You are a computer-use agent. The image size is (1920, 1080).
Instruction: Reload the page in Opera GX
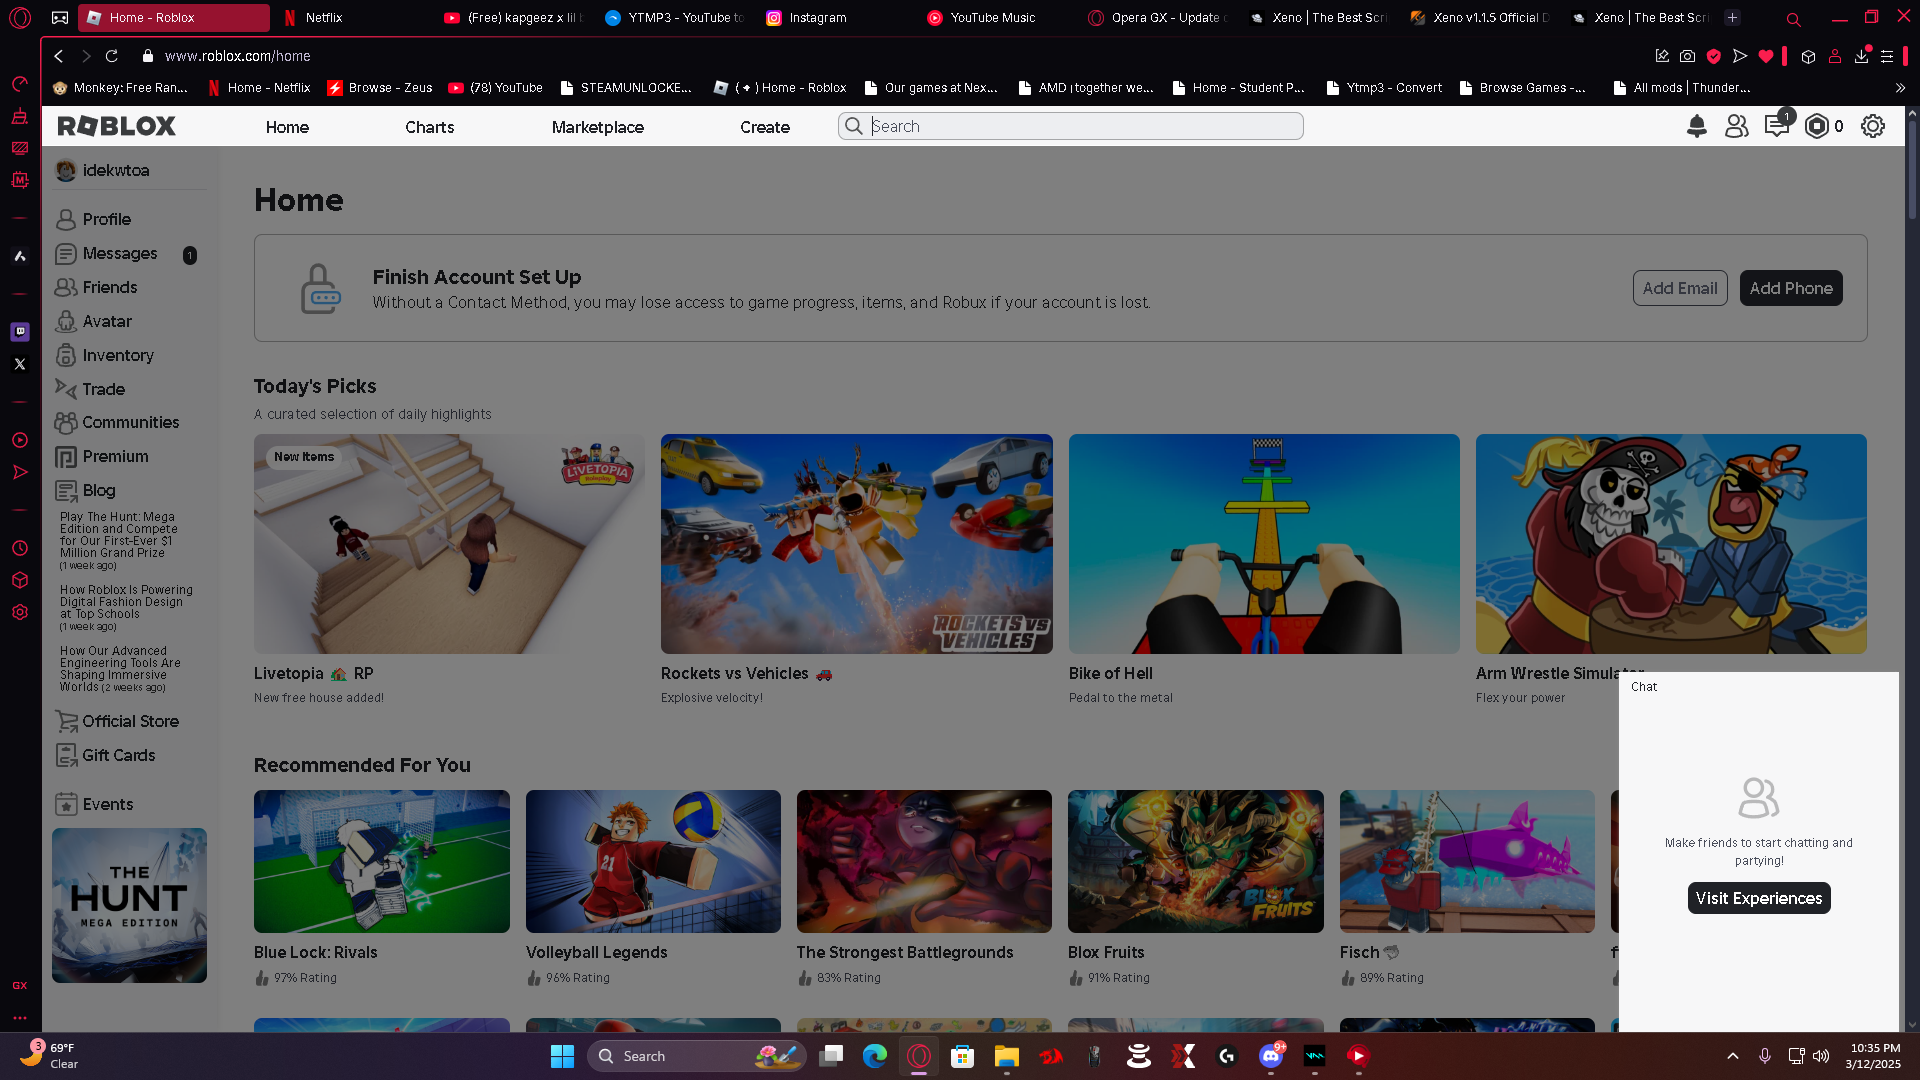click(112, 56)
